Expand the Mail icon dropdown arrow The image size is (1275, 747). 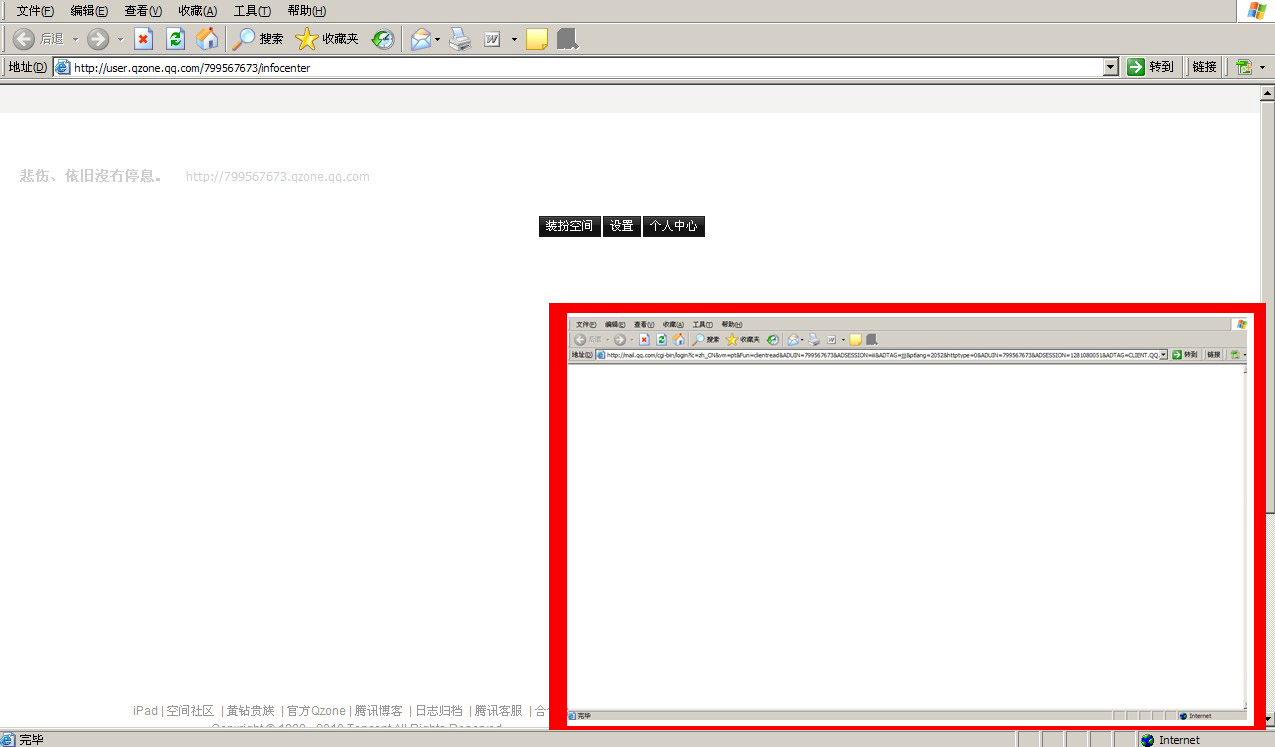[438, 39]
